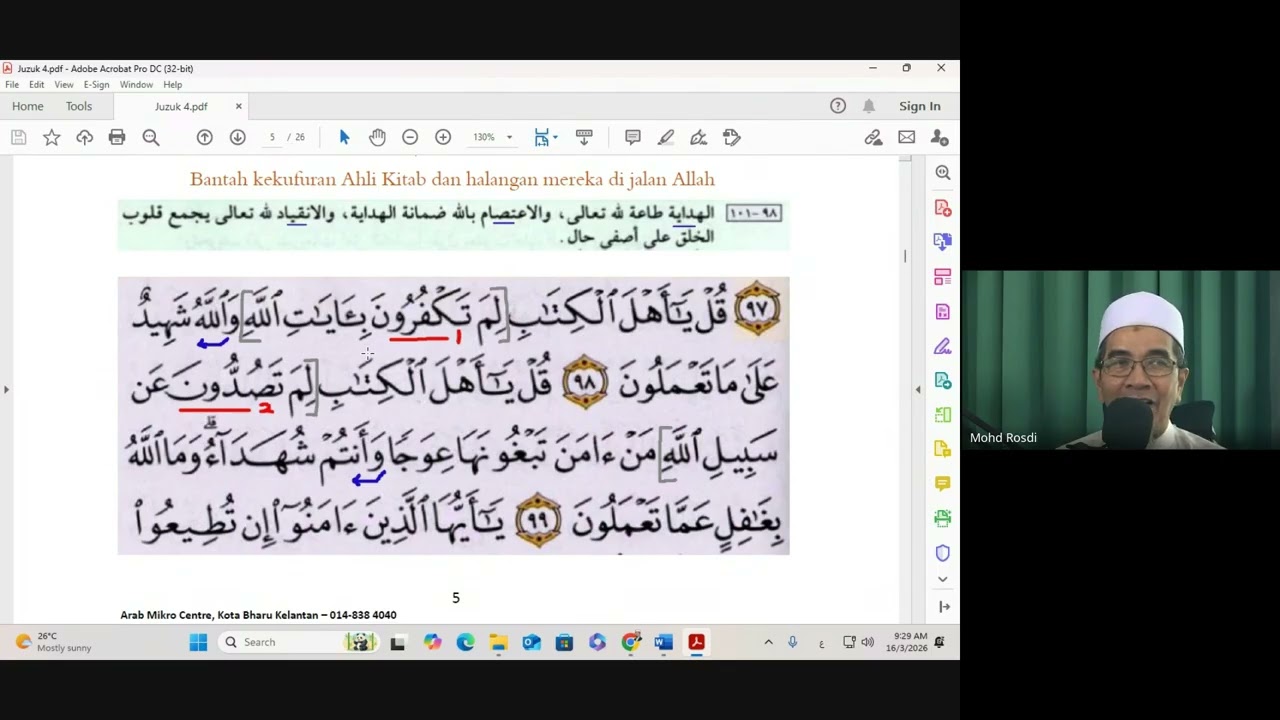
Task: Open the Help question mark icon
Action: pos(838,106)
